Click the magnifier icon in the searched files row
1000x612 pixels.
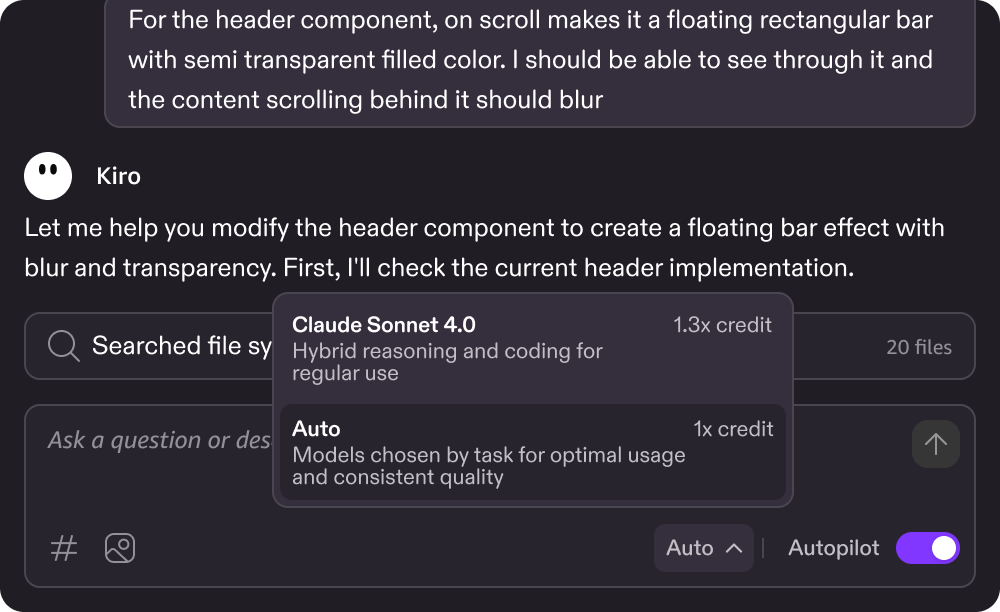pyautogui.click(x=63, y=345)
